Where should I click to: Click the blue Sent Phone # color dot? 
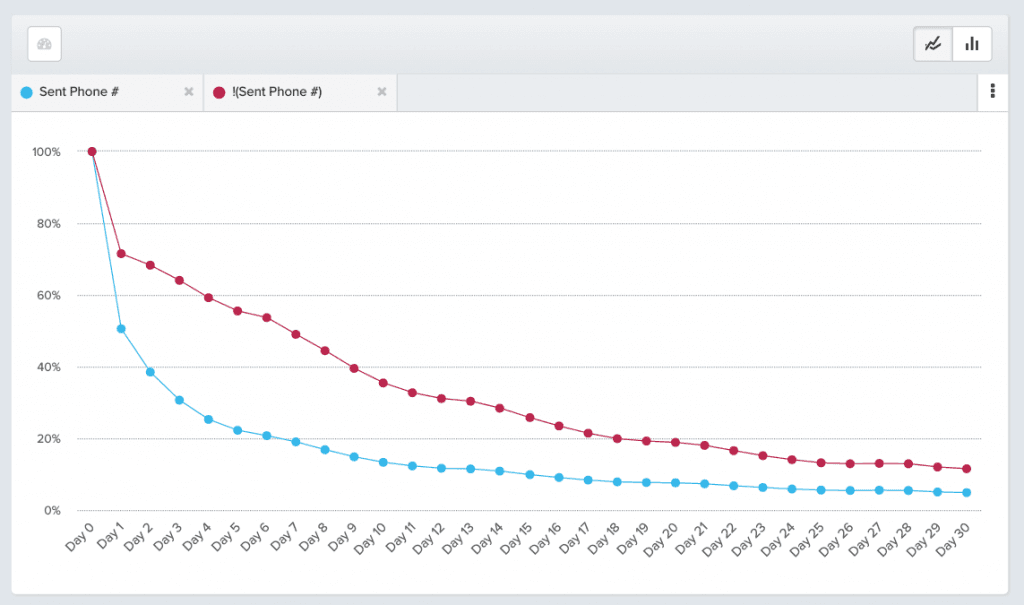click(26, 92)
